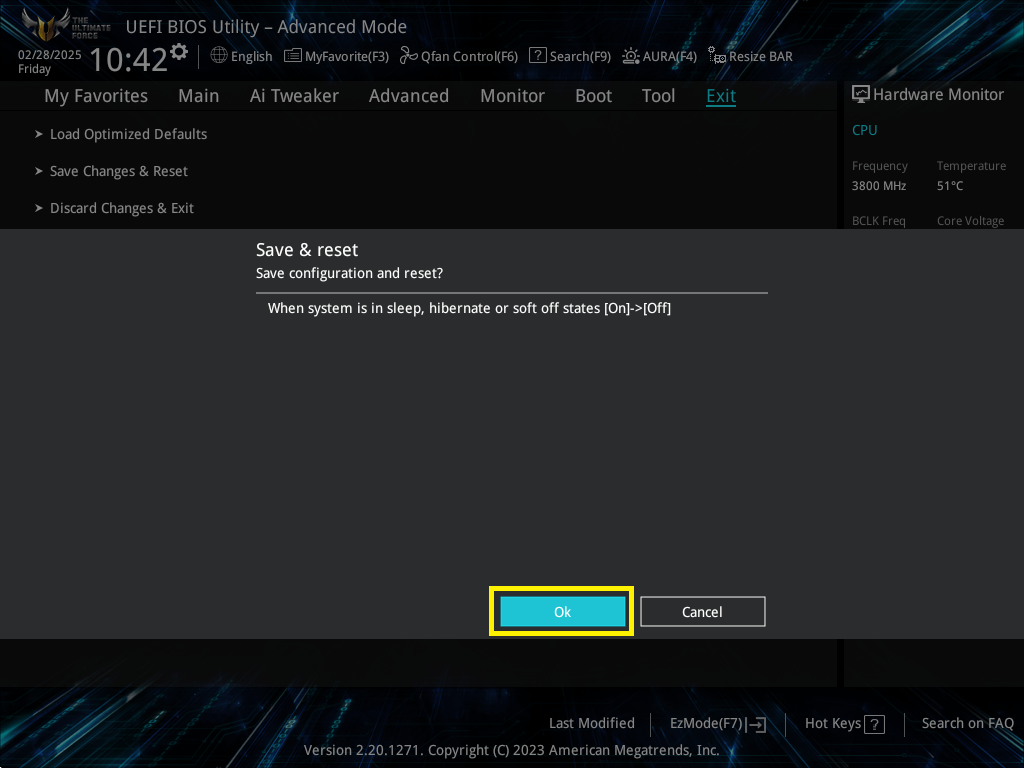Screen dimensions: 1024x768
Task: Open MyFavorite(F3) list icon
Action: click(293, 56)
